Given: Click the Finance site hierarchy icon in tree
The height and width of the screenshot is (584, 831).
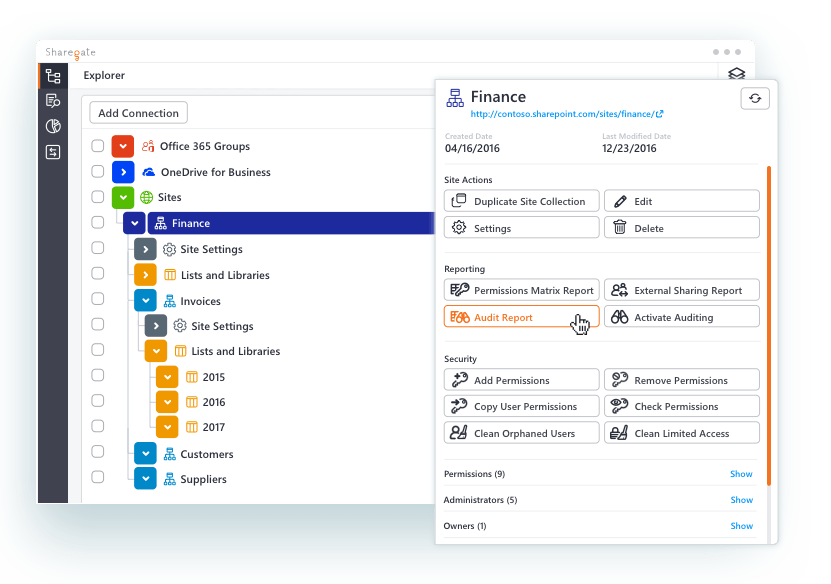Looking at the screenshot, I should [x=160, y=223].
